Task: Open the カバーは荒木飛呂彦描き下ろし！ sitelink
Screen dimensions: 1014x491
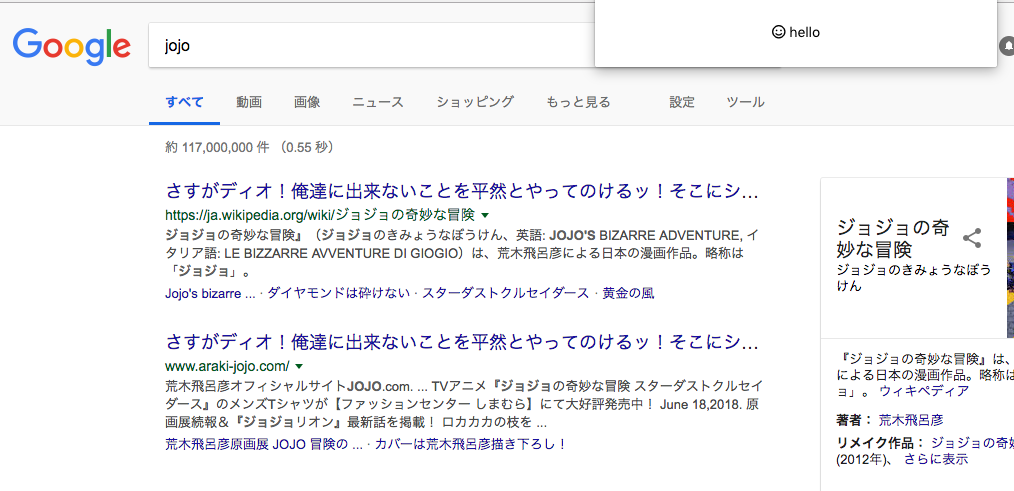Action: (x=471, y=444)
